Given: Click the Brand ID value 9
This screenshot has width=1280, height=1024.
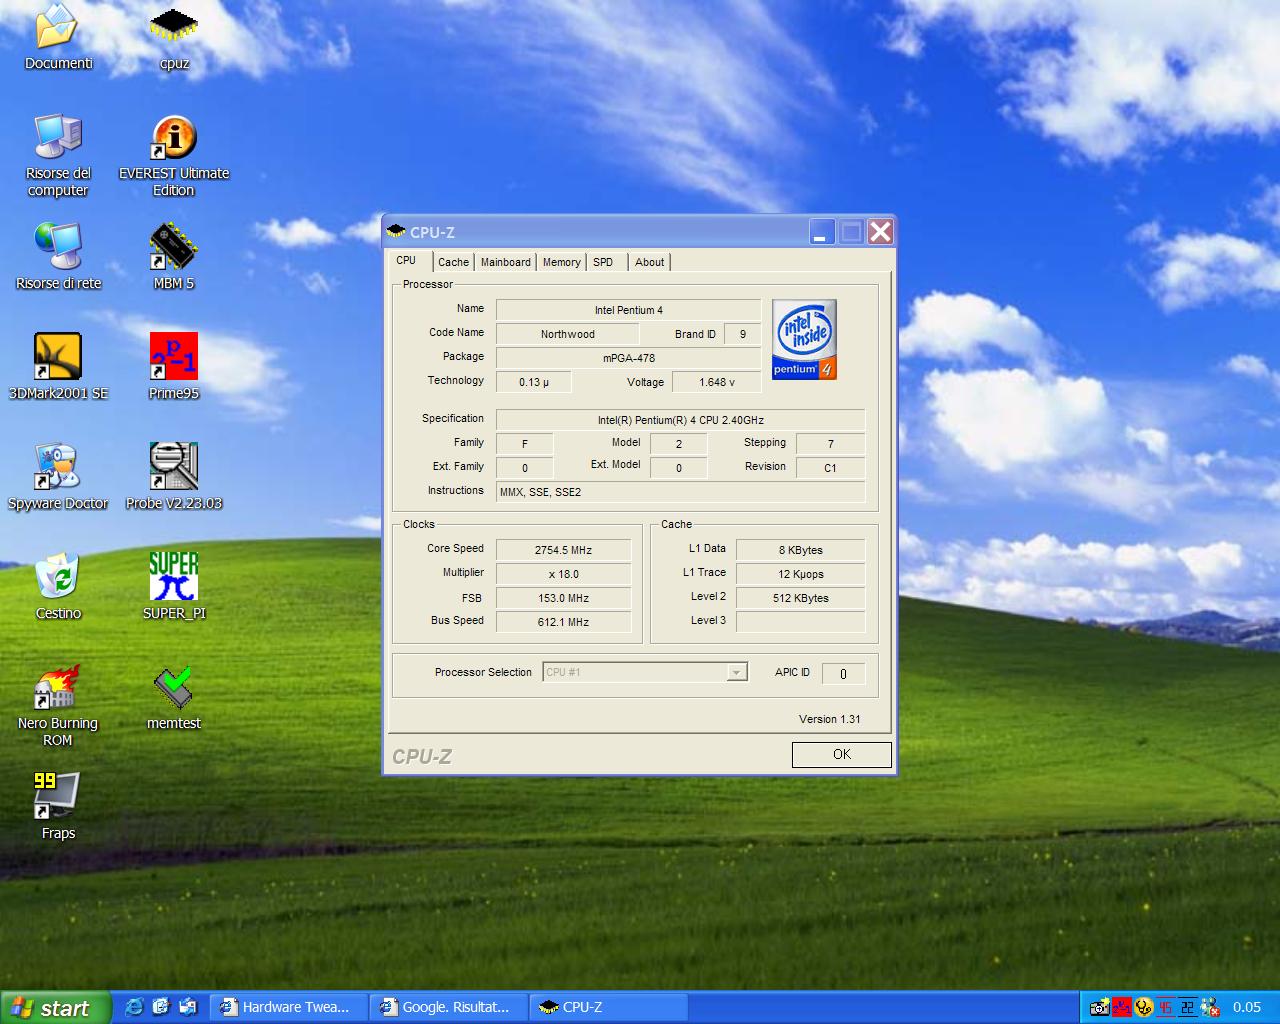Looking at the screenshot, I should click(x=742, y=334).
